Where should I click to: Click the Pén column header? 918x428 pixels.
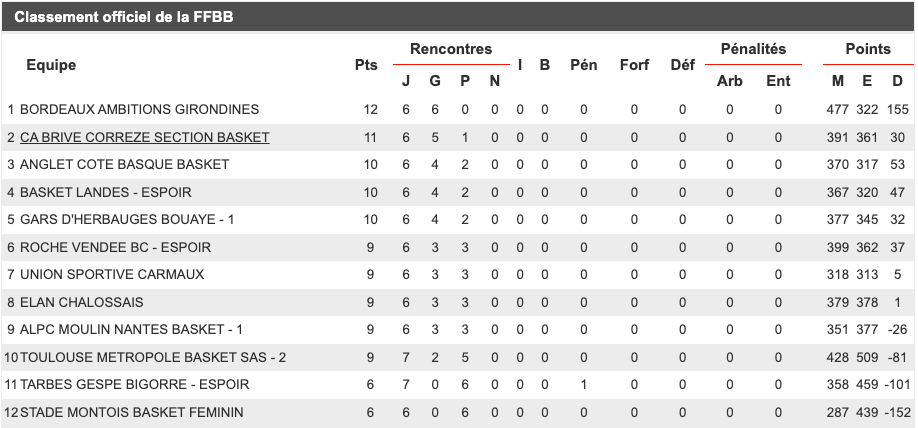[583, 65]
